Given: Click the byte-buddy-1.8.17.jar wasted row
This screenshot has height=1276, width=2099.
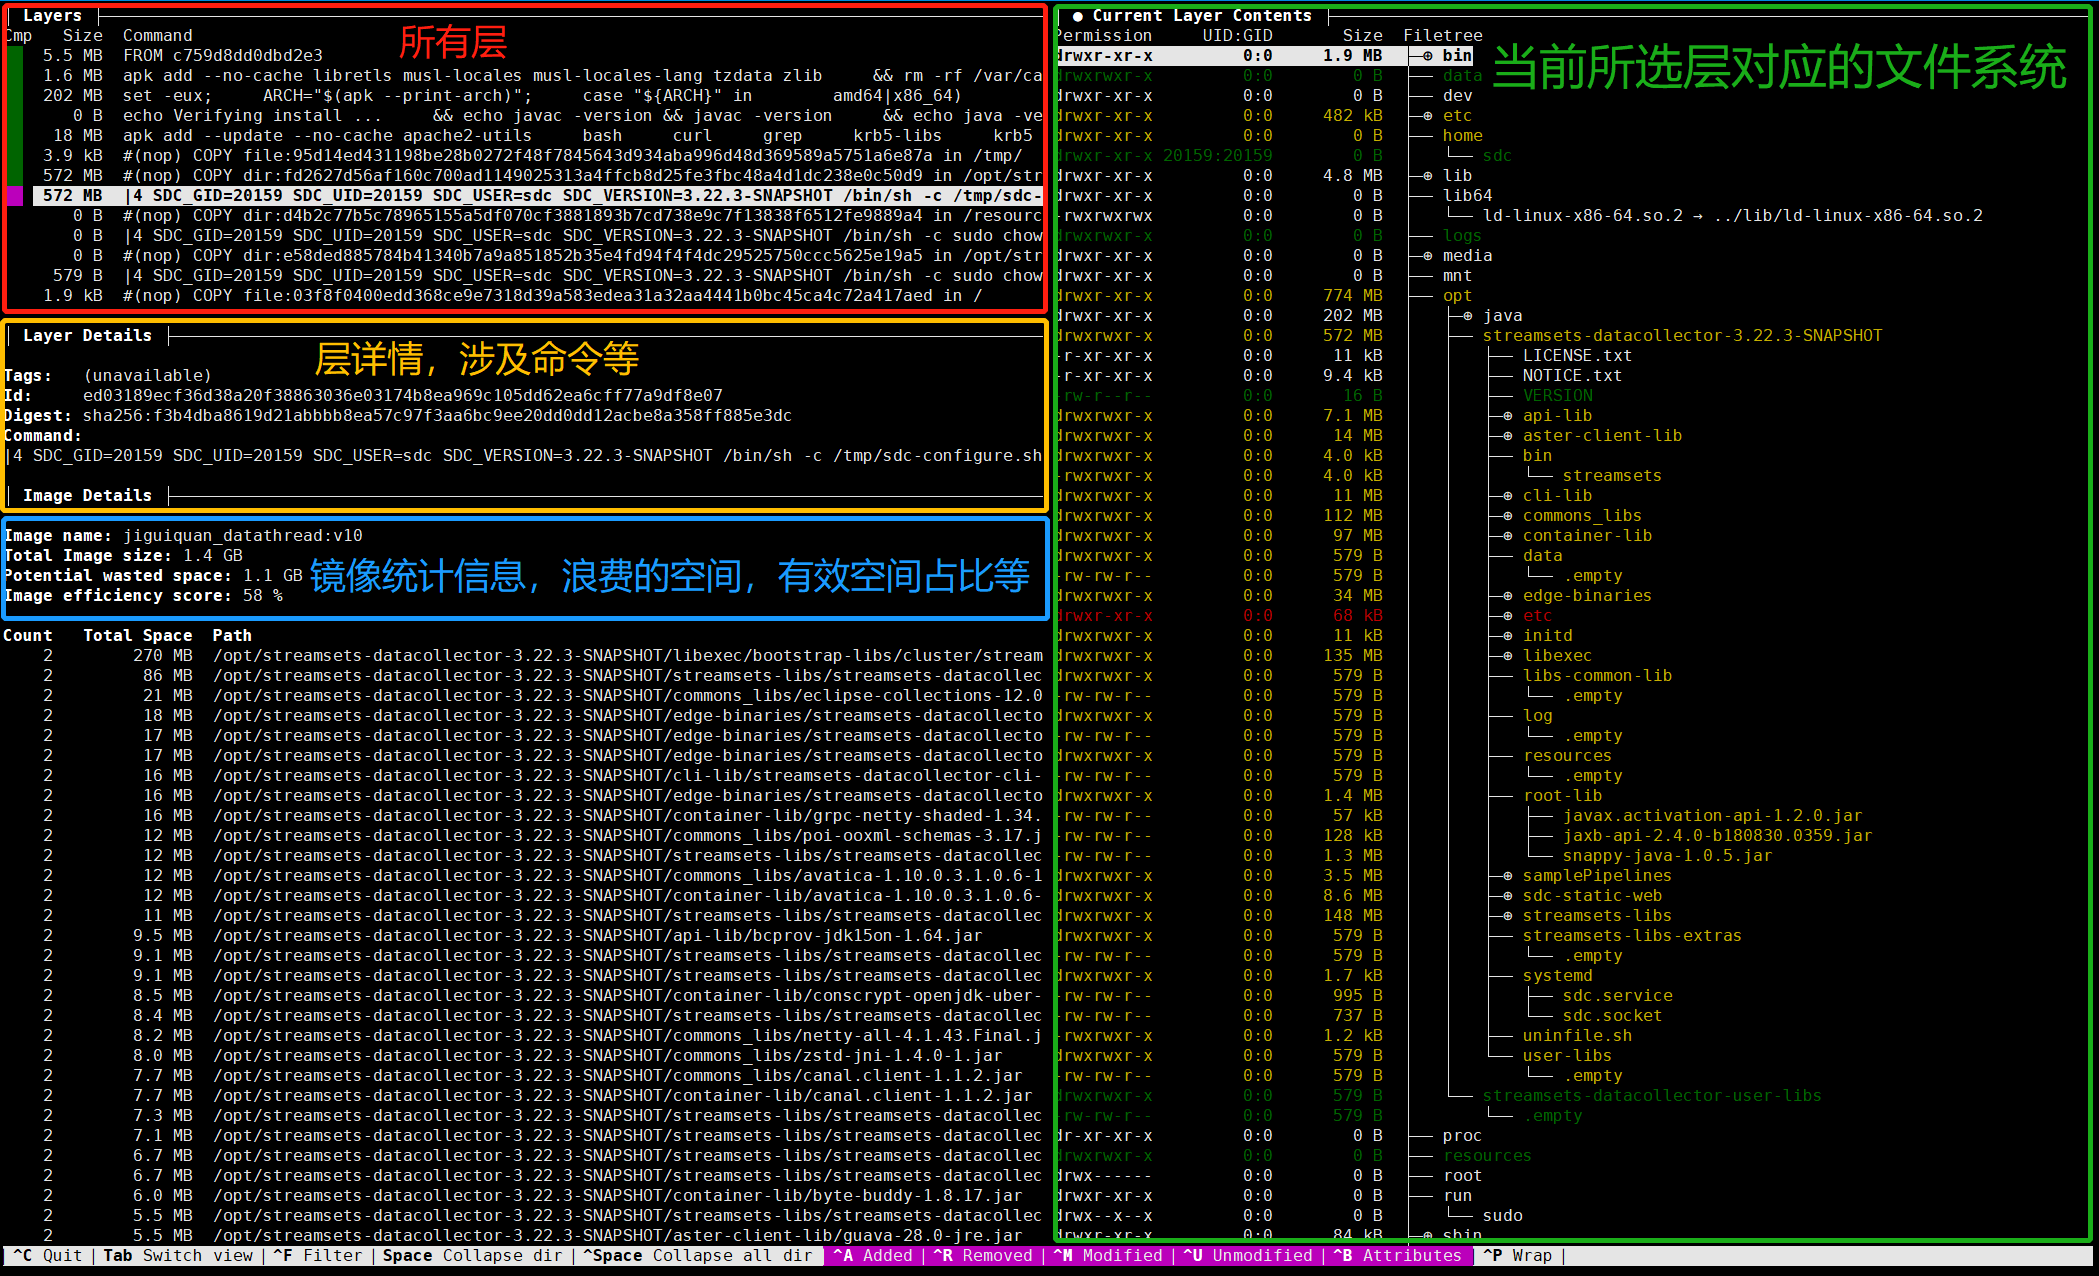Looking at the screenshot, I should coord(523,1196).
